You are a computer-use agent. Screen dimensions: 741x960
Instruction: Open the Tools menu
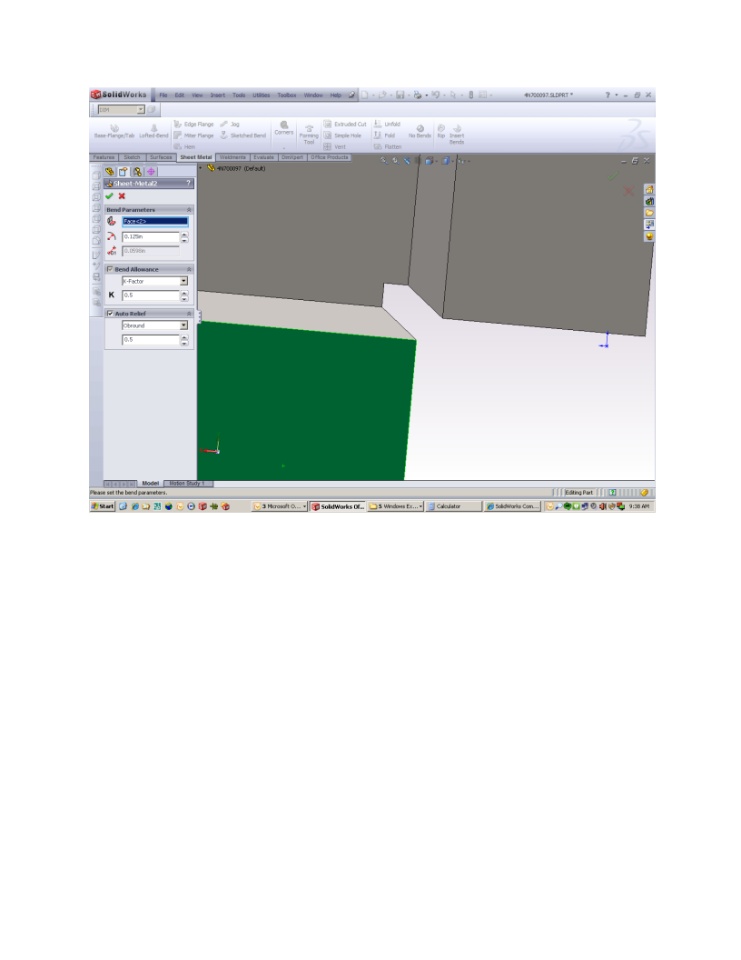[x=239, y=96]
